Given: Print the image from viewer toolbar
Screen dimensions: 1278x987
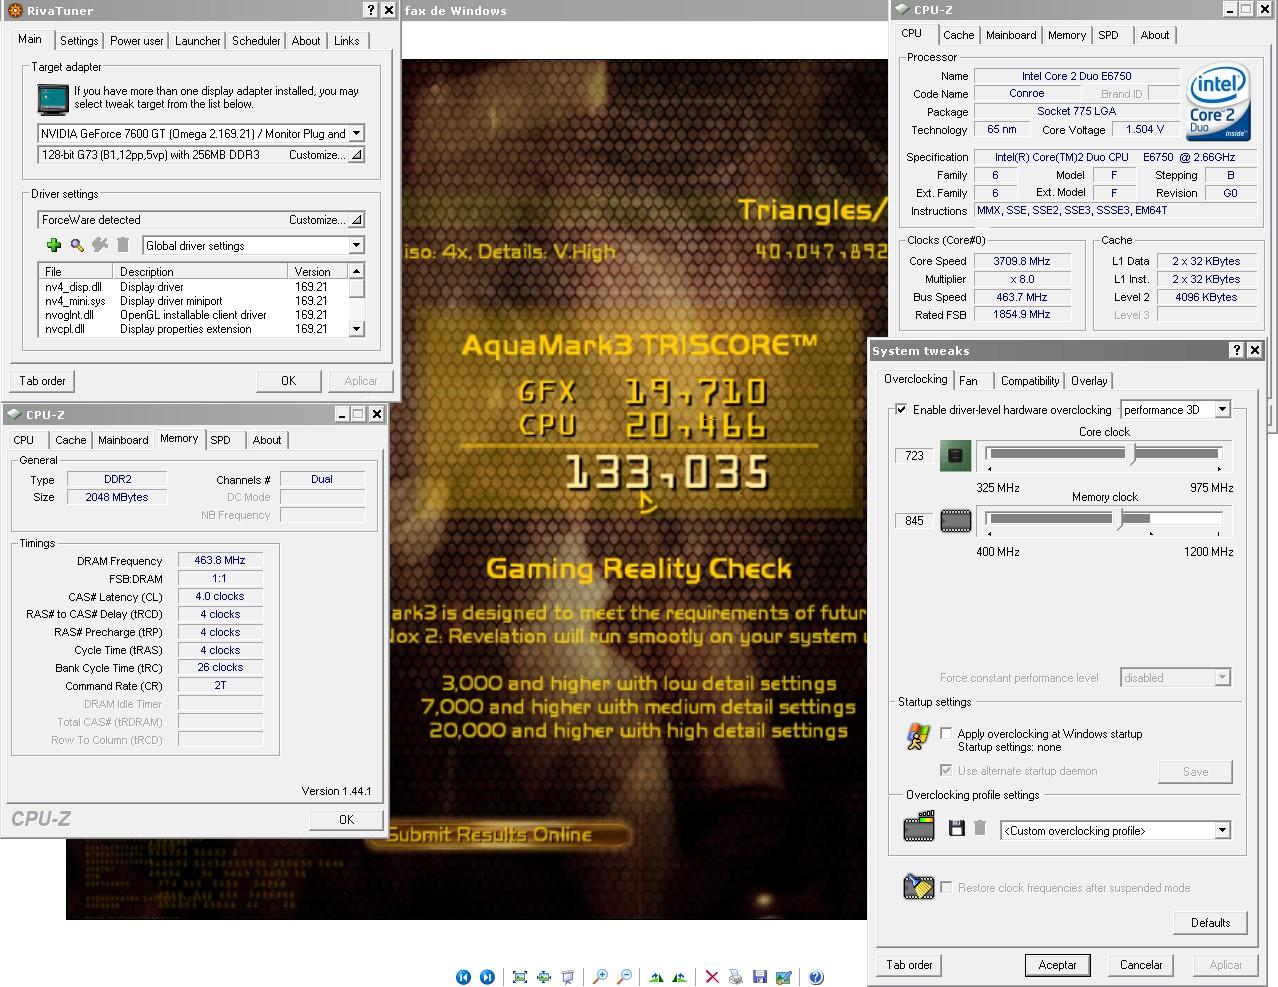Looking at the screenshot, I should point(736,977).
